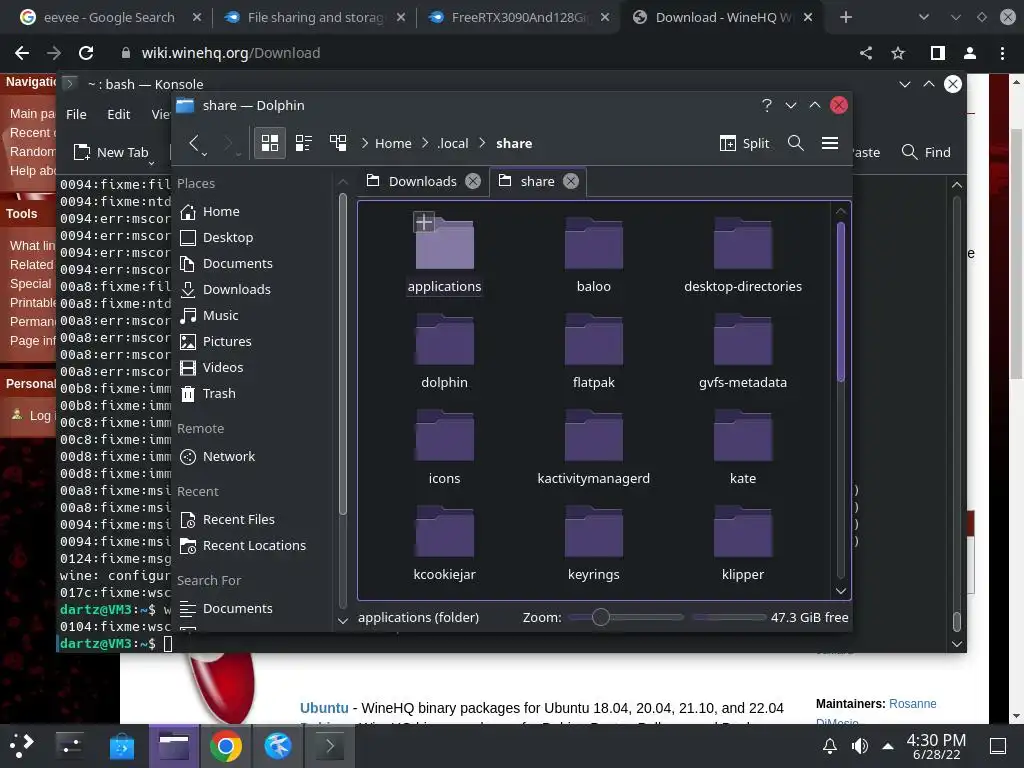Viewport: 1024px width, 768px height.
Task: Select the keyrings folder
Action: coord(594,543)
